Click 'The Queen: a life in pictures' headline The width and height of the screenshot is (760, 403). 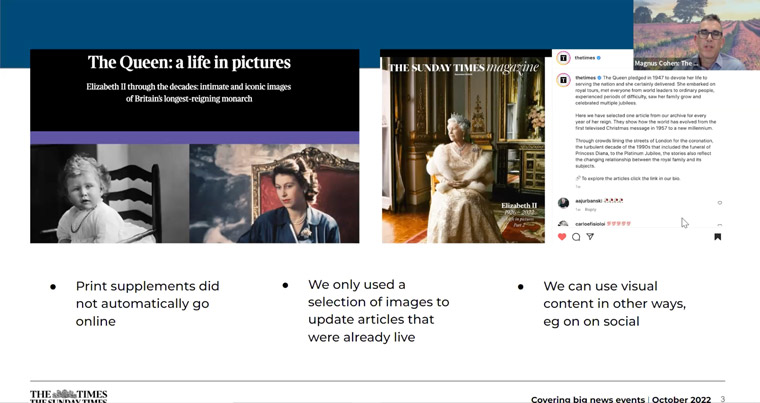[x=189, y=63]
